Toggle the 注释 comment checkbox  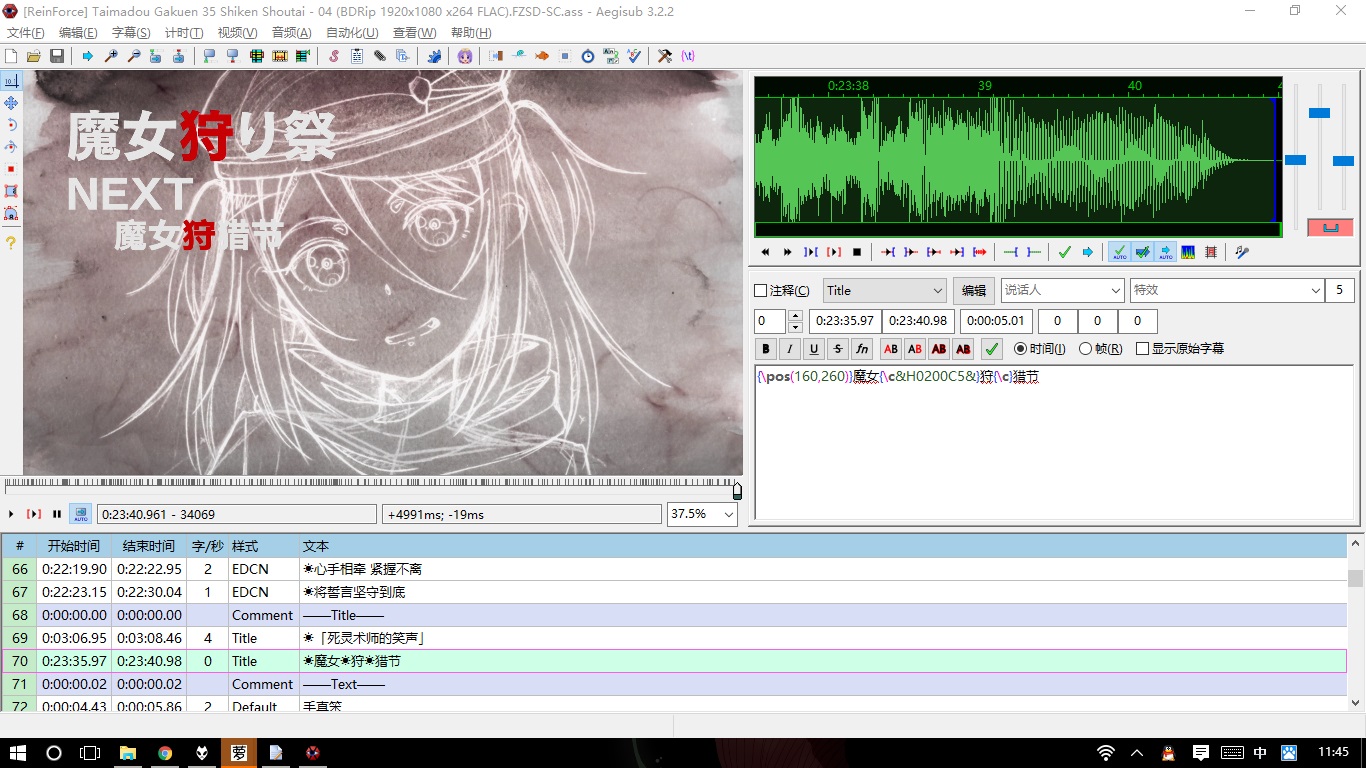click(761, 291)
